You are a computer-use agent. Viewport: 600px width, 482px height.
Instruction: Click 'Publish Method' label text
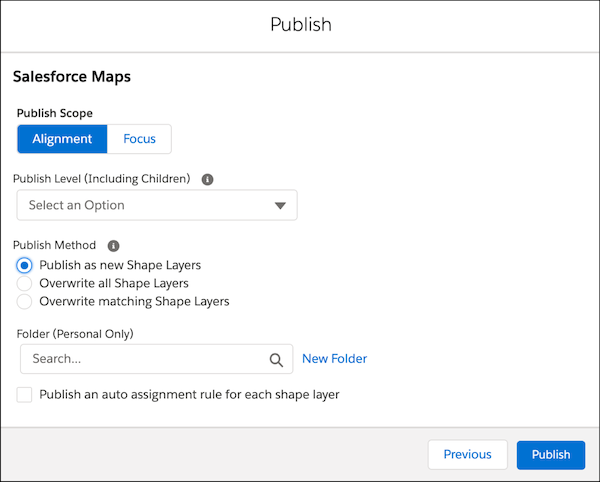54,245
